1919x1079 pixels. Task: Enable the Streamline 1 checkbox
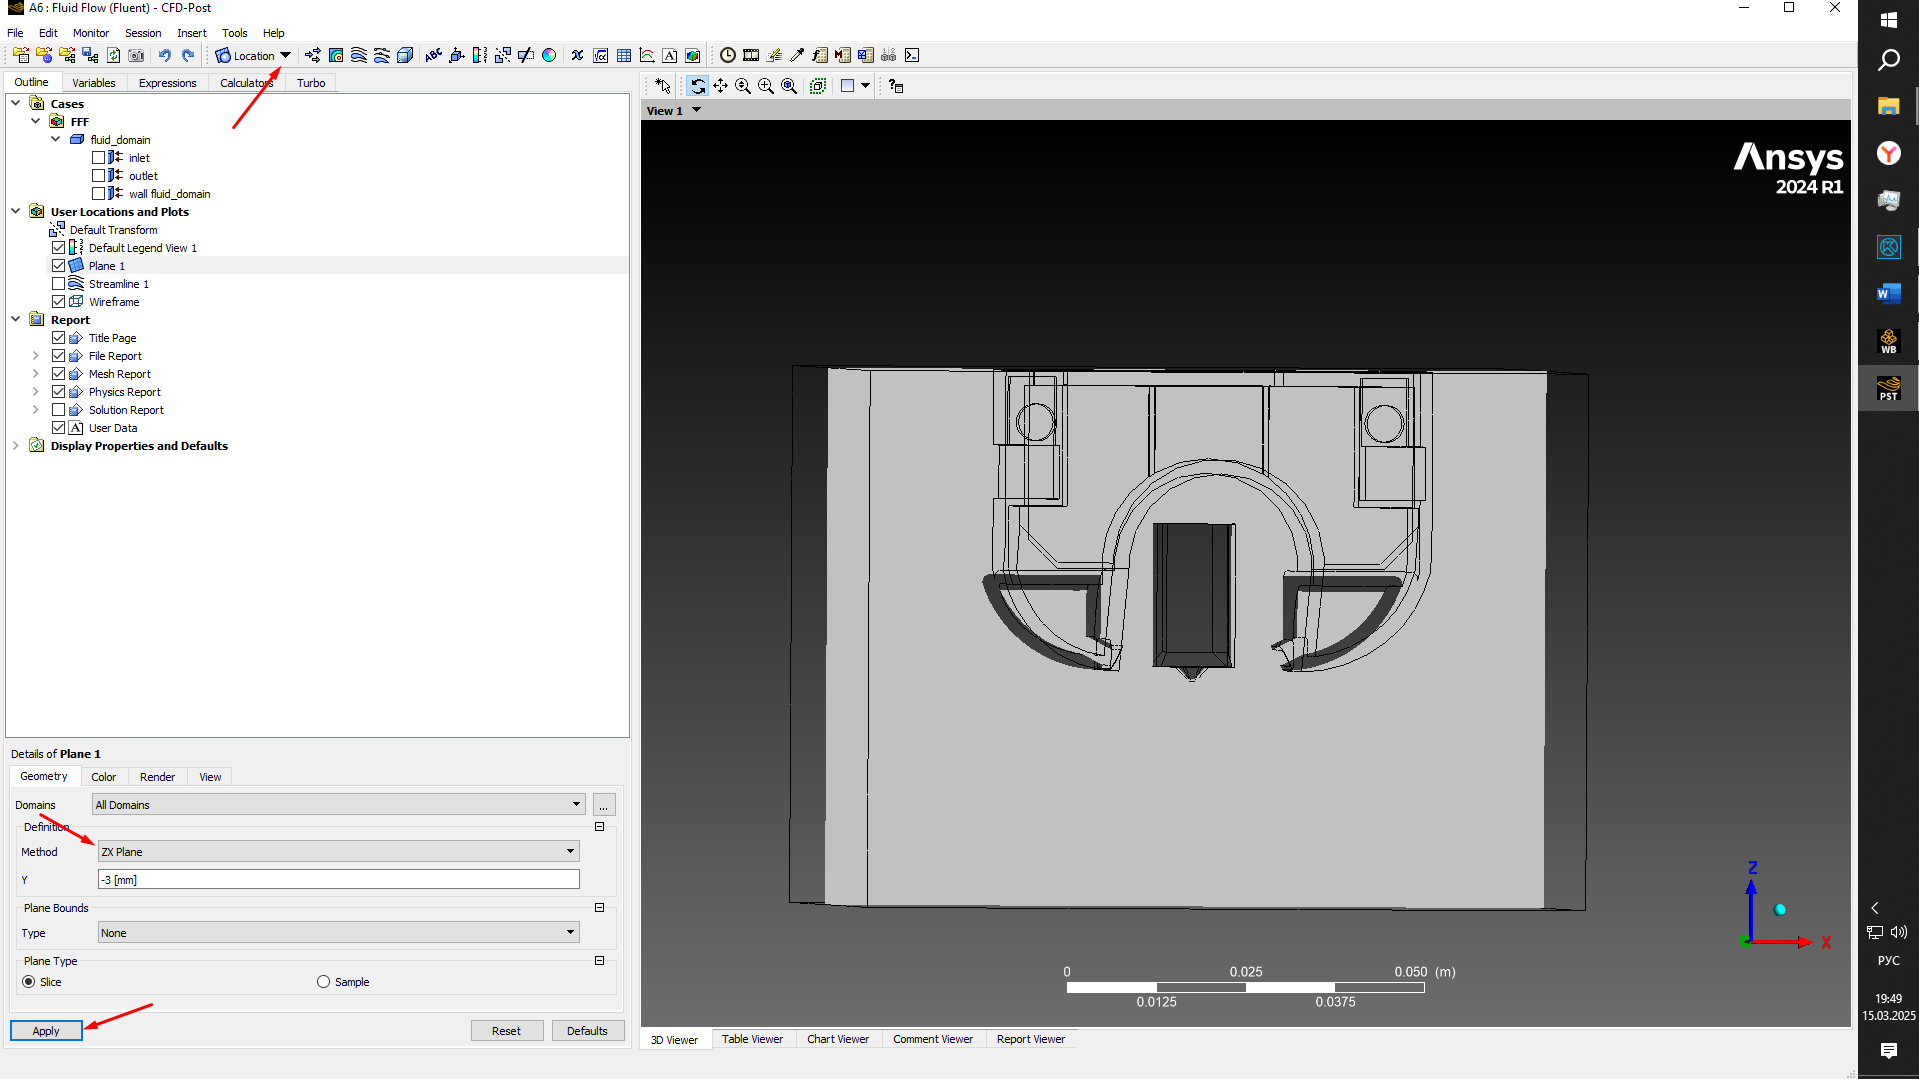(x=58, y=284)
